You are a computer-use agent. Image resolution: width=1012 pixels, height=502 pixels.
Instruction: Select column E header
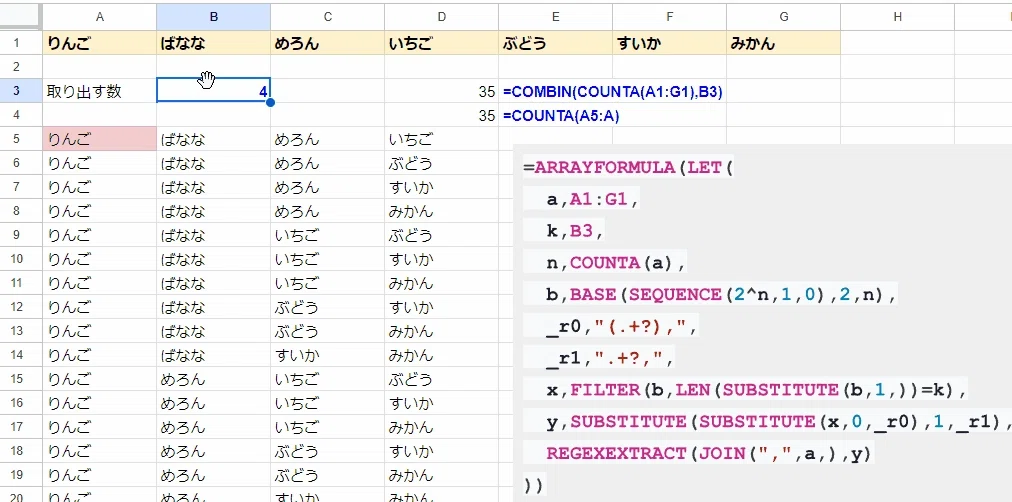point(556,17)
